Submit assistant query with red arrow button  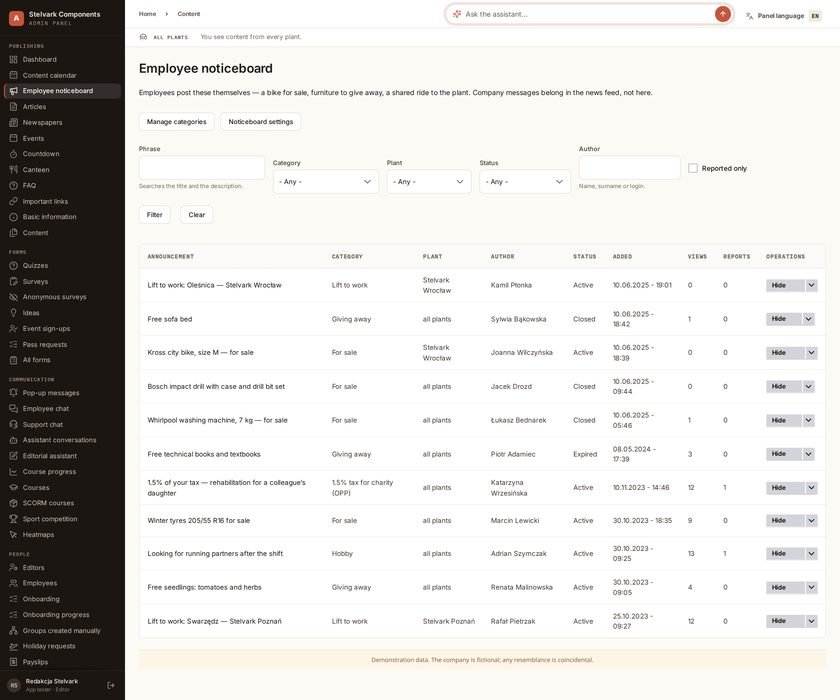coord(723,14)
